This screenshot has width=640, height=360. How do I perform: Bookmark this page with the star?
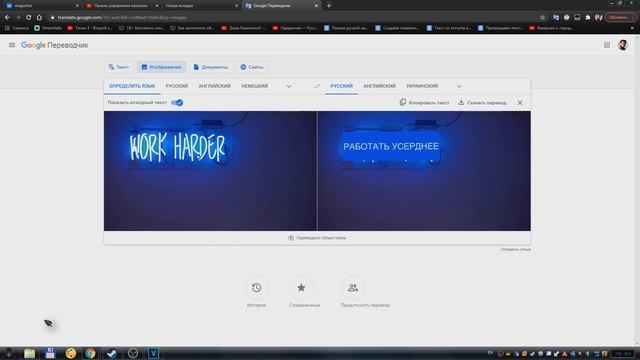point(542,18)
